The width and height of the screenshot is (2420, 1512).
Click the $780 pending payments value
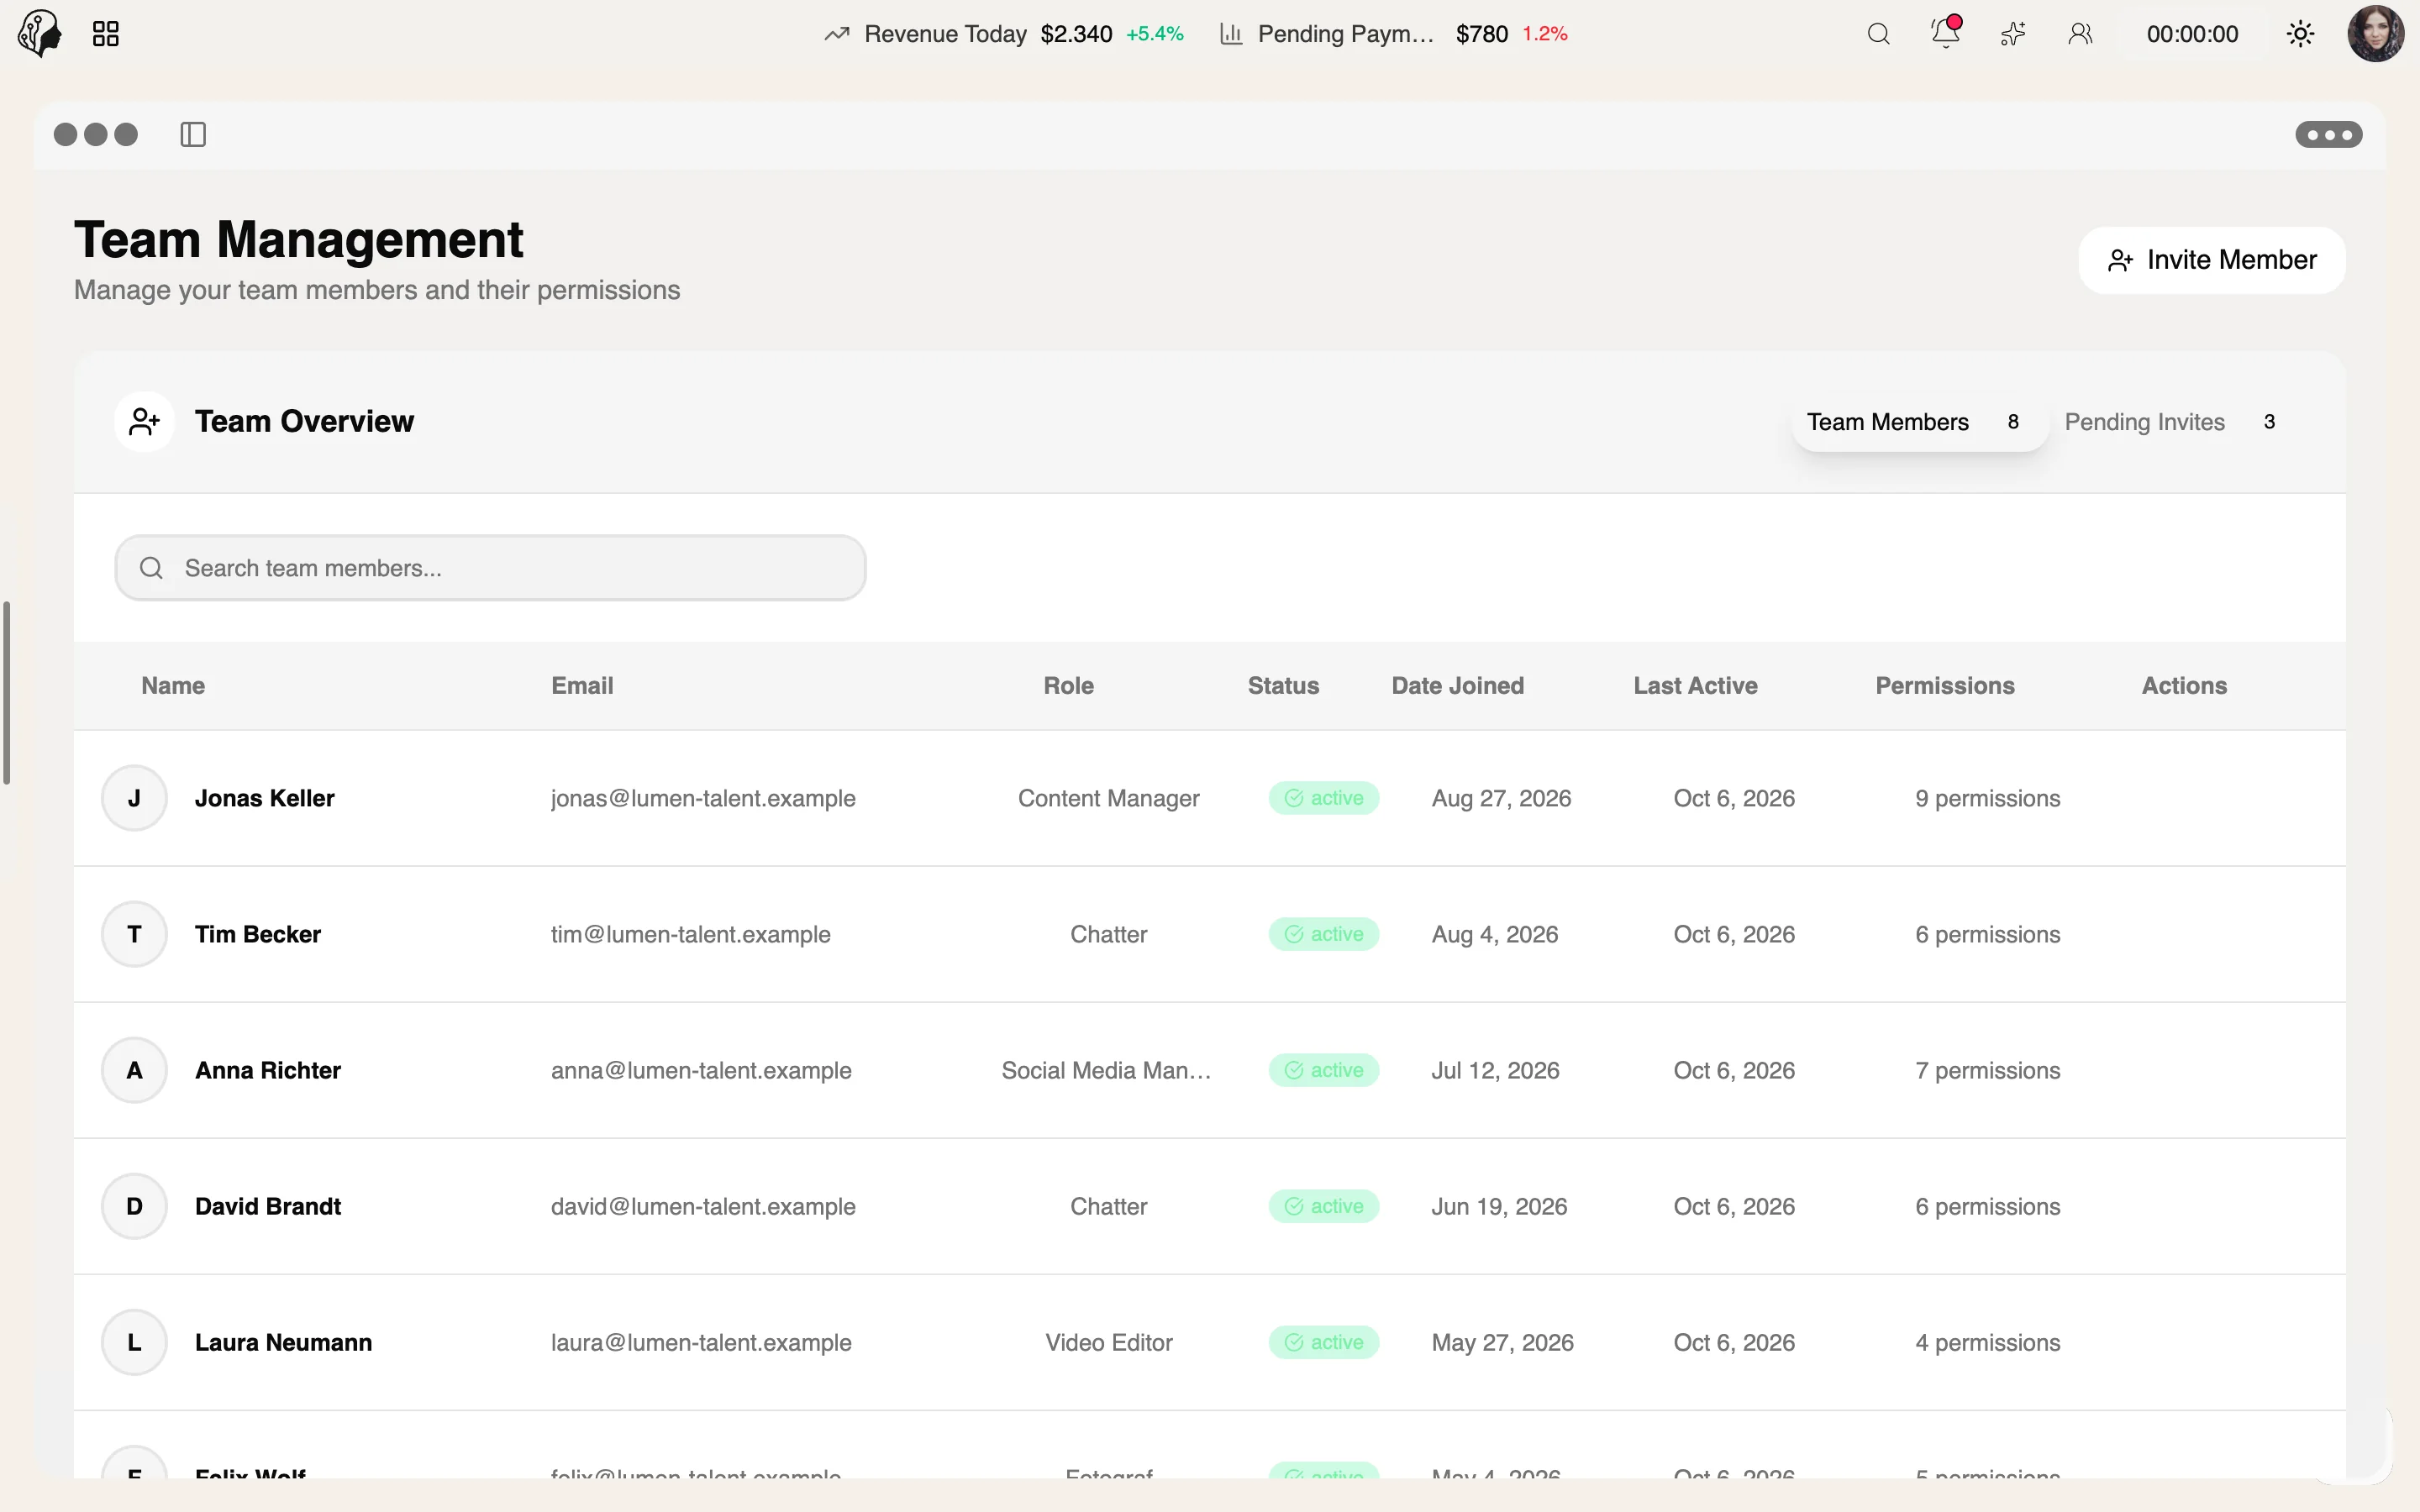click(x=1481, y=34)
